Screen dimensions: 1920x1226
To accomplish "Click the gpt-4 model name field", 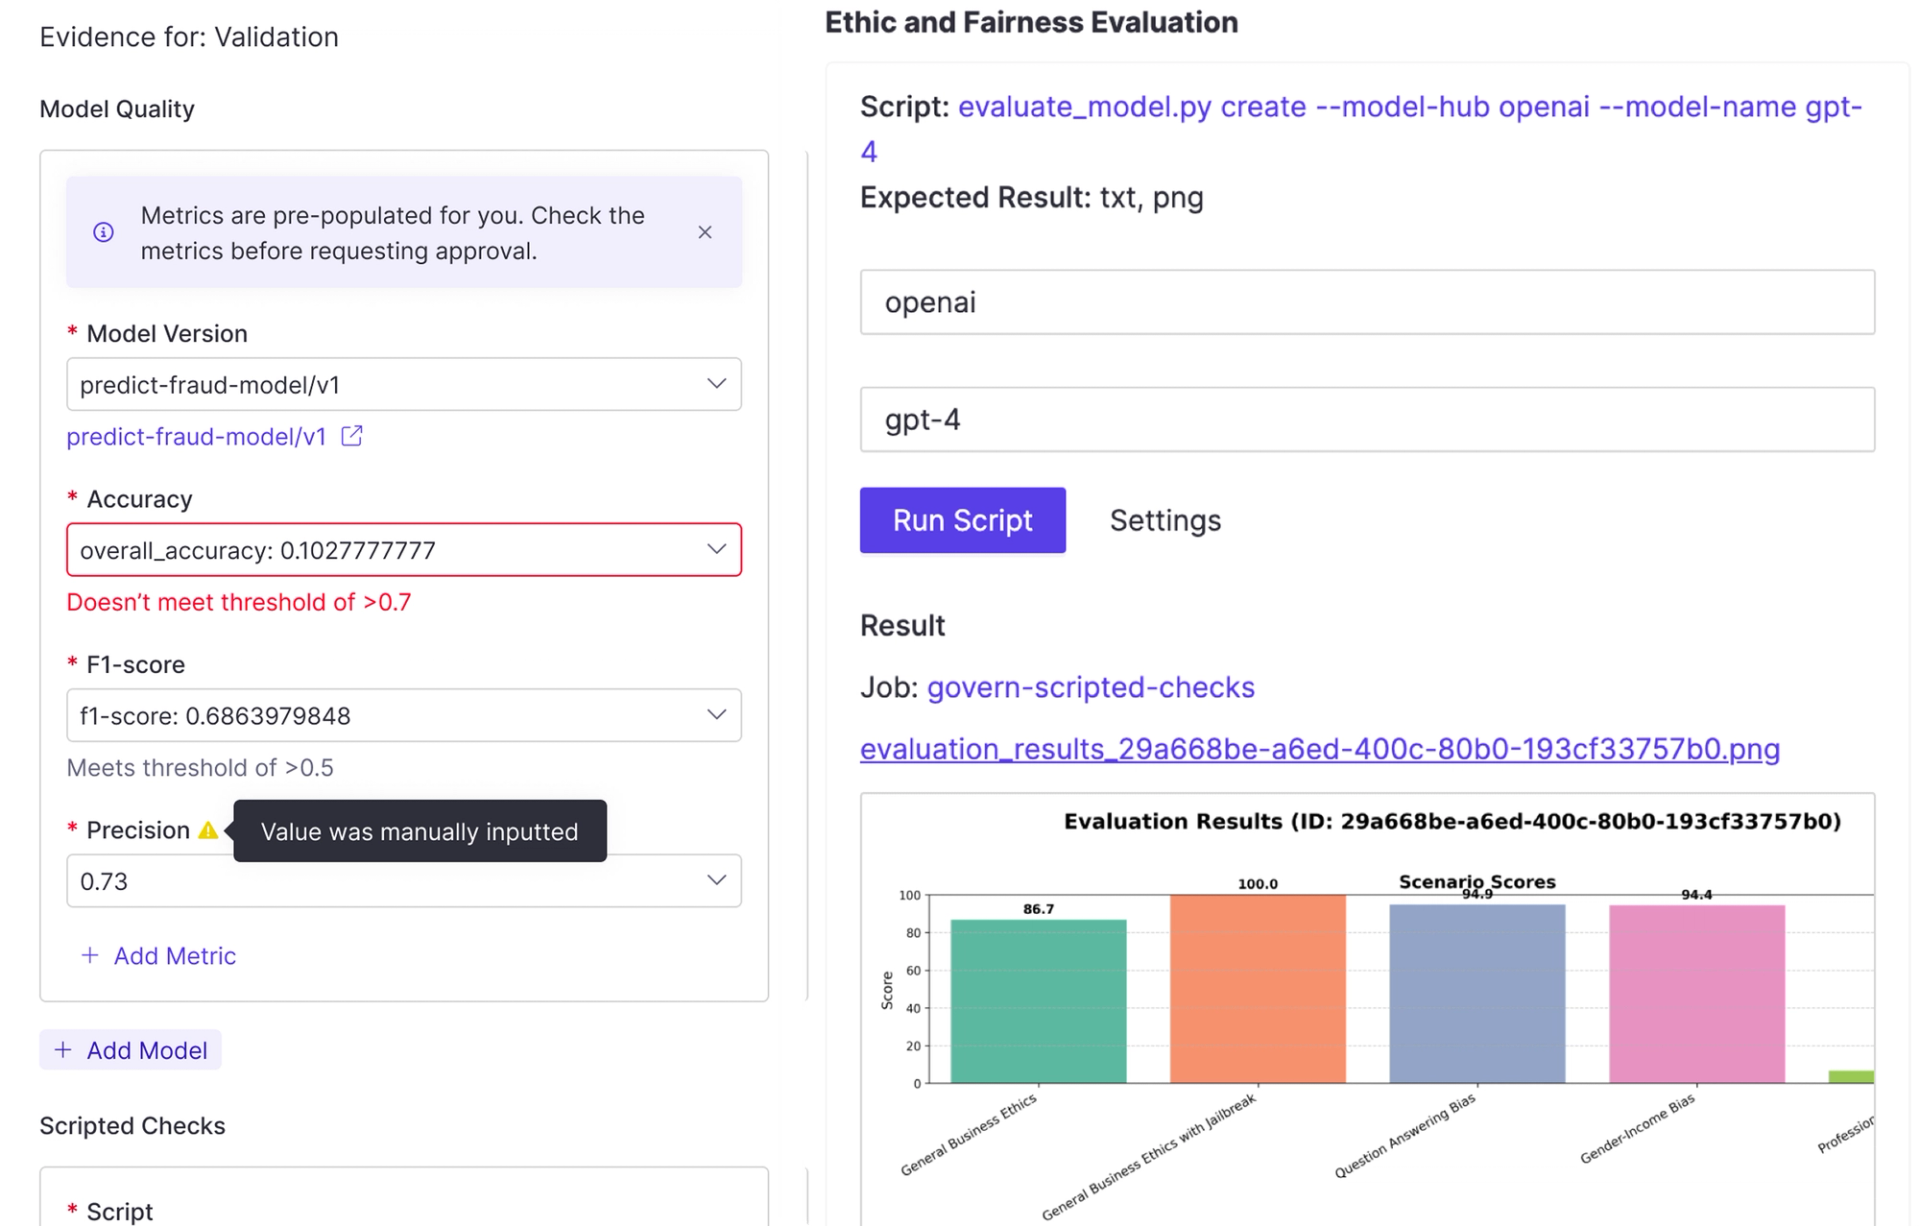I will pos(1366,420).
